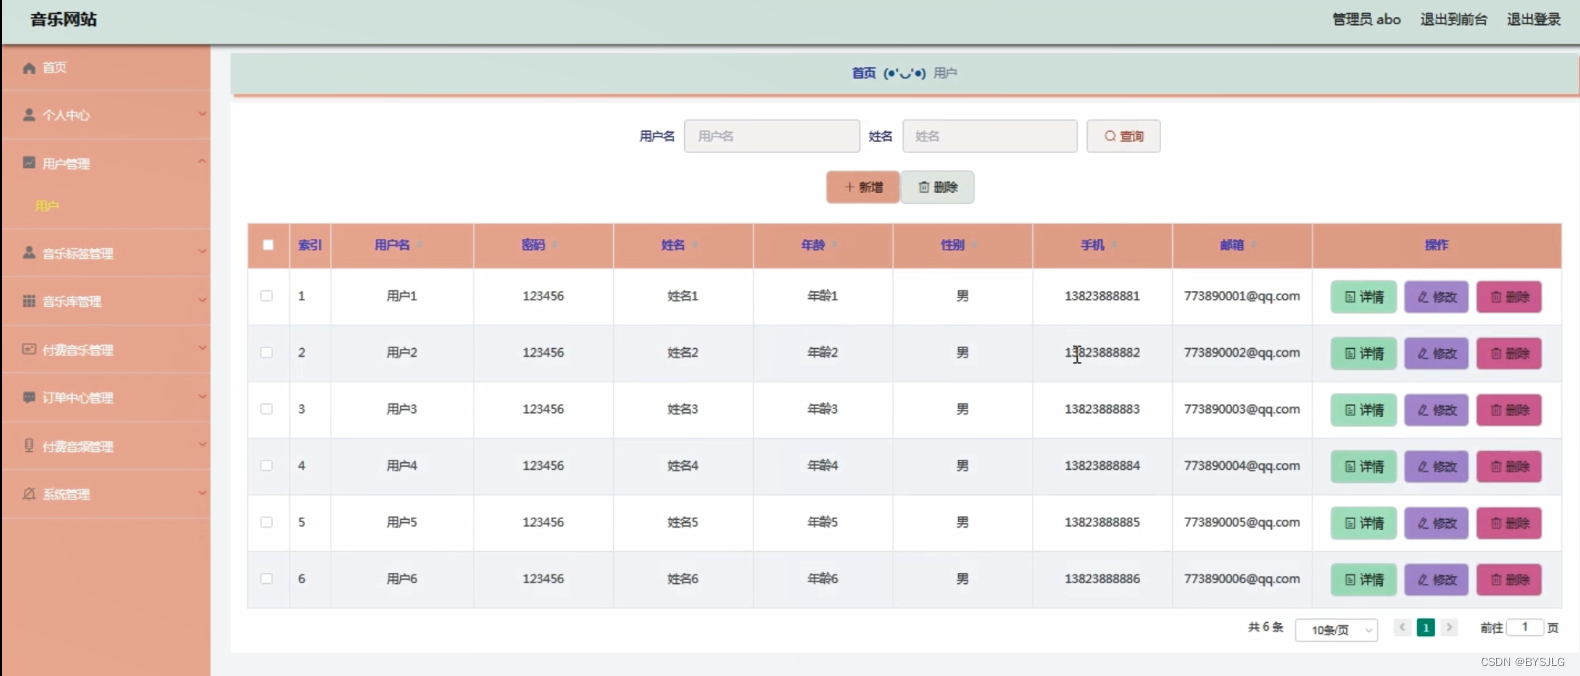Sort by the 年龄 column arrows
This screenshot has height=676, width=1580.
coord(835,245)
